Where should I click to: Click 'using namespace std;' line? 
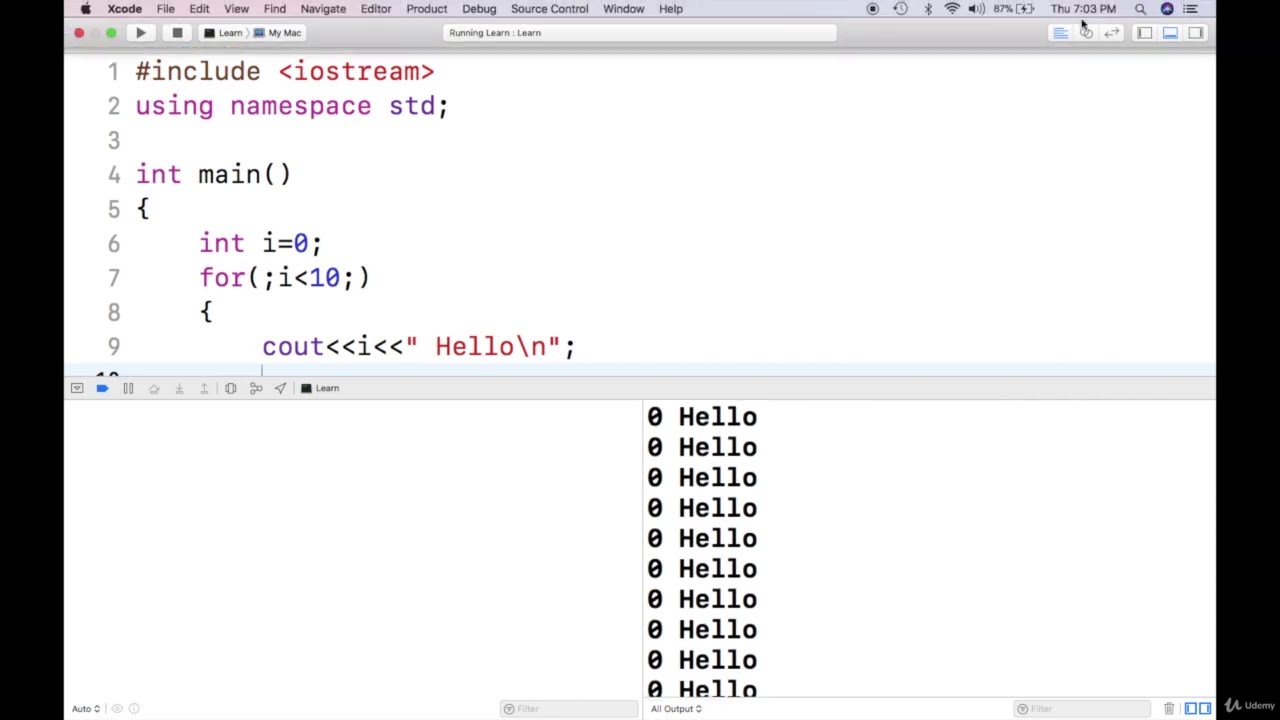pyautogui.click(x=292, y=106)
